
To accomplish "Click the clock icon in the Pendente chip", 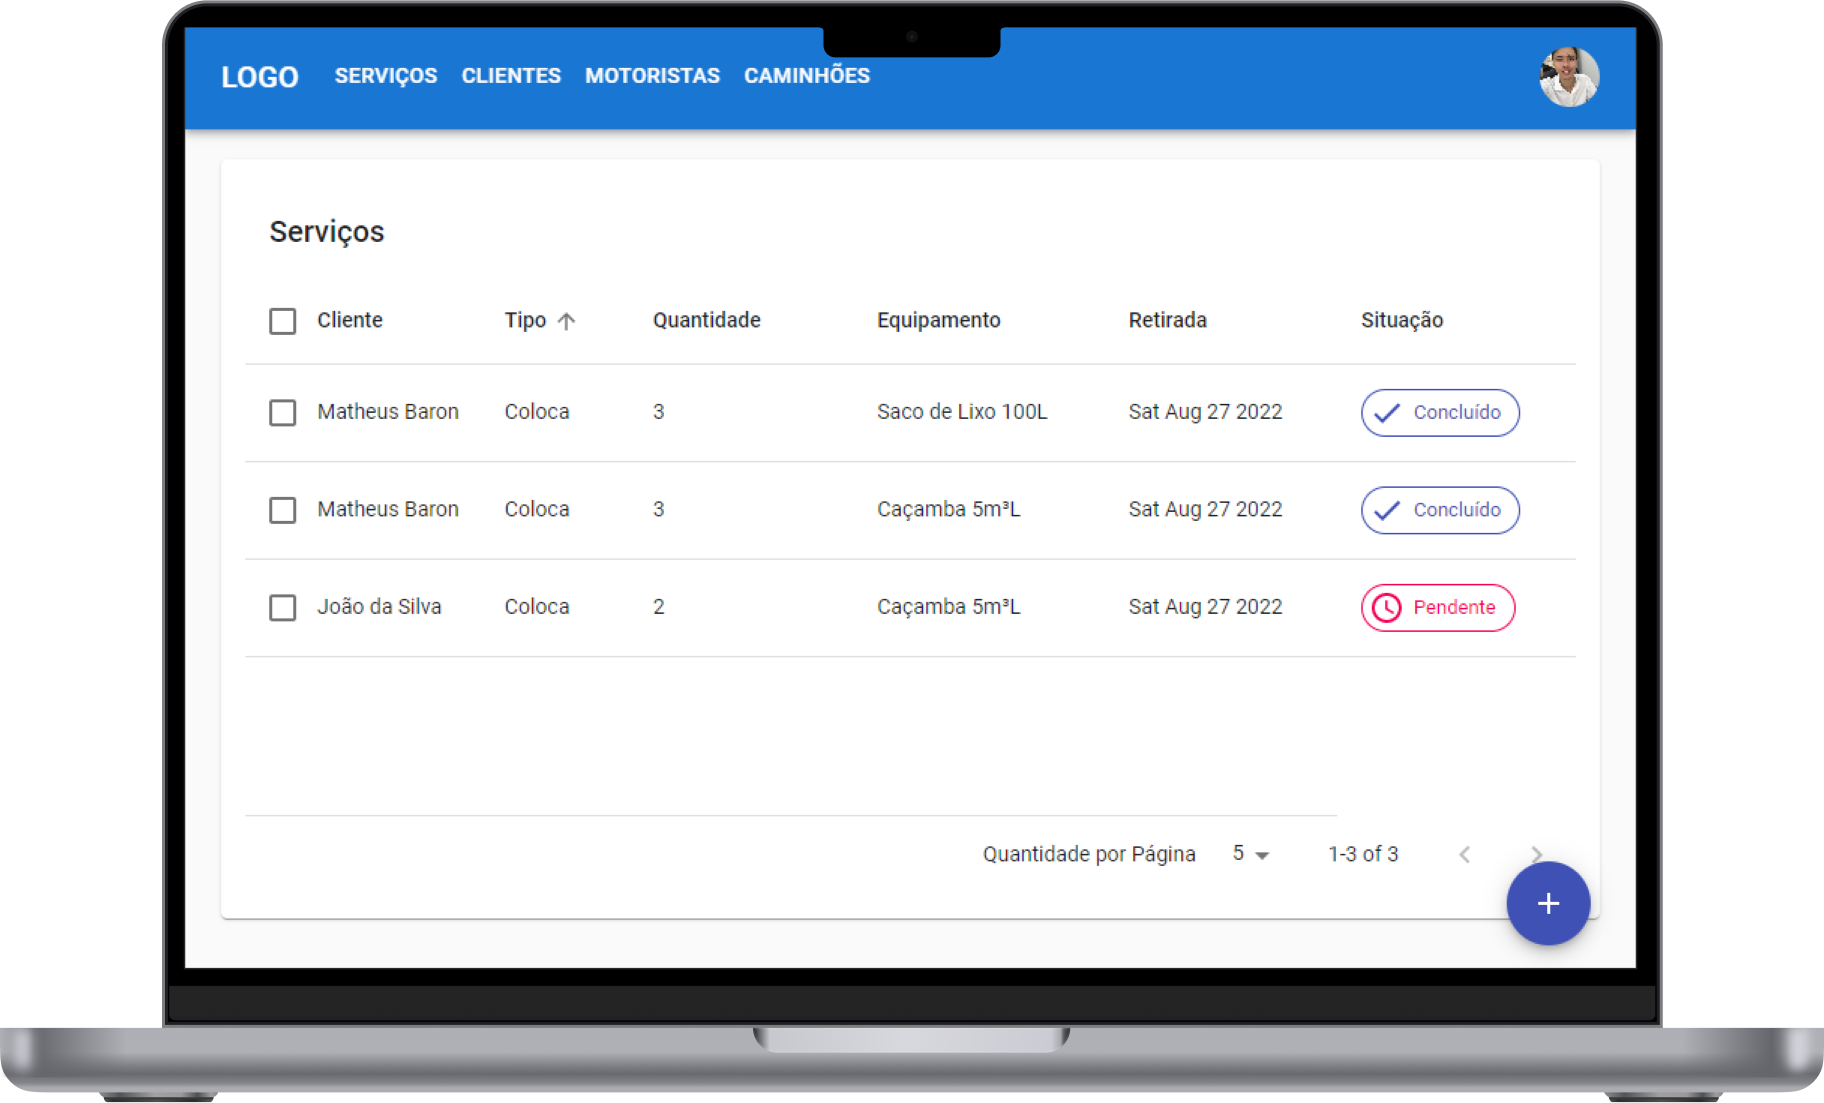I will (x=1387, y=608).
